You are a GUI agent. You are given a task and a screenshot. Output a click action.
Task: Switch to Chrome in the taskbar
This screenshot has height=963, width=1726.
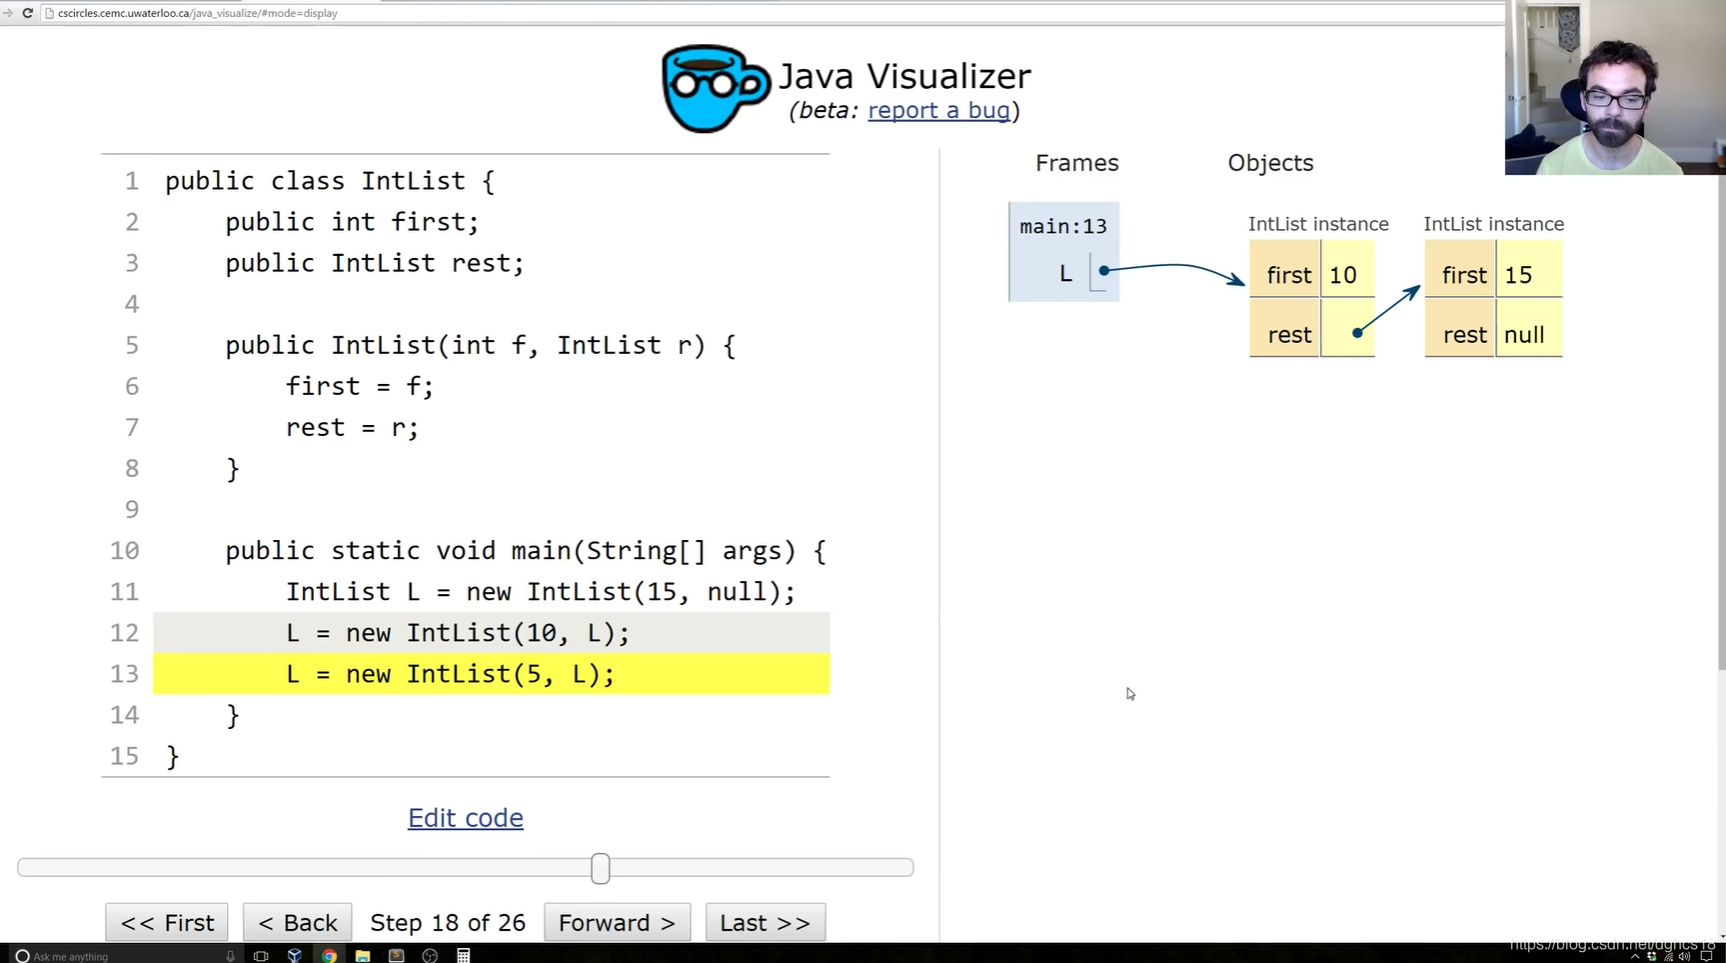click(329, 956)
